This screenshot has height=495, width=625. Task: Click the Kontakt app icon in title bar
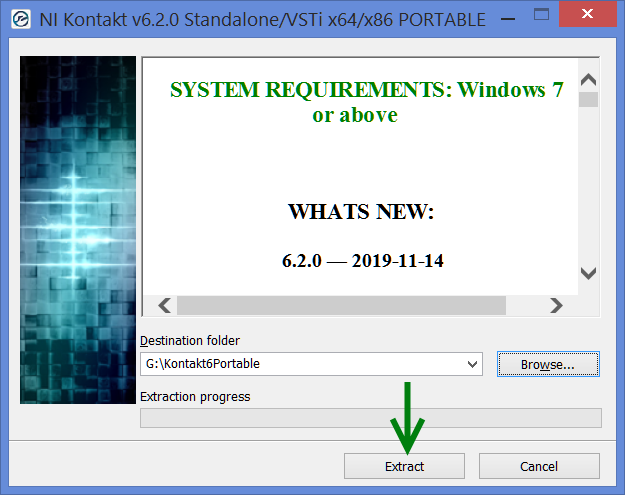click(21, 19)
